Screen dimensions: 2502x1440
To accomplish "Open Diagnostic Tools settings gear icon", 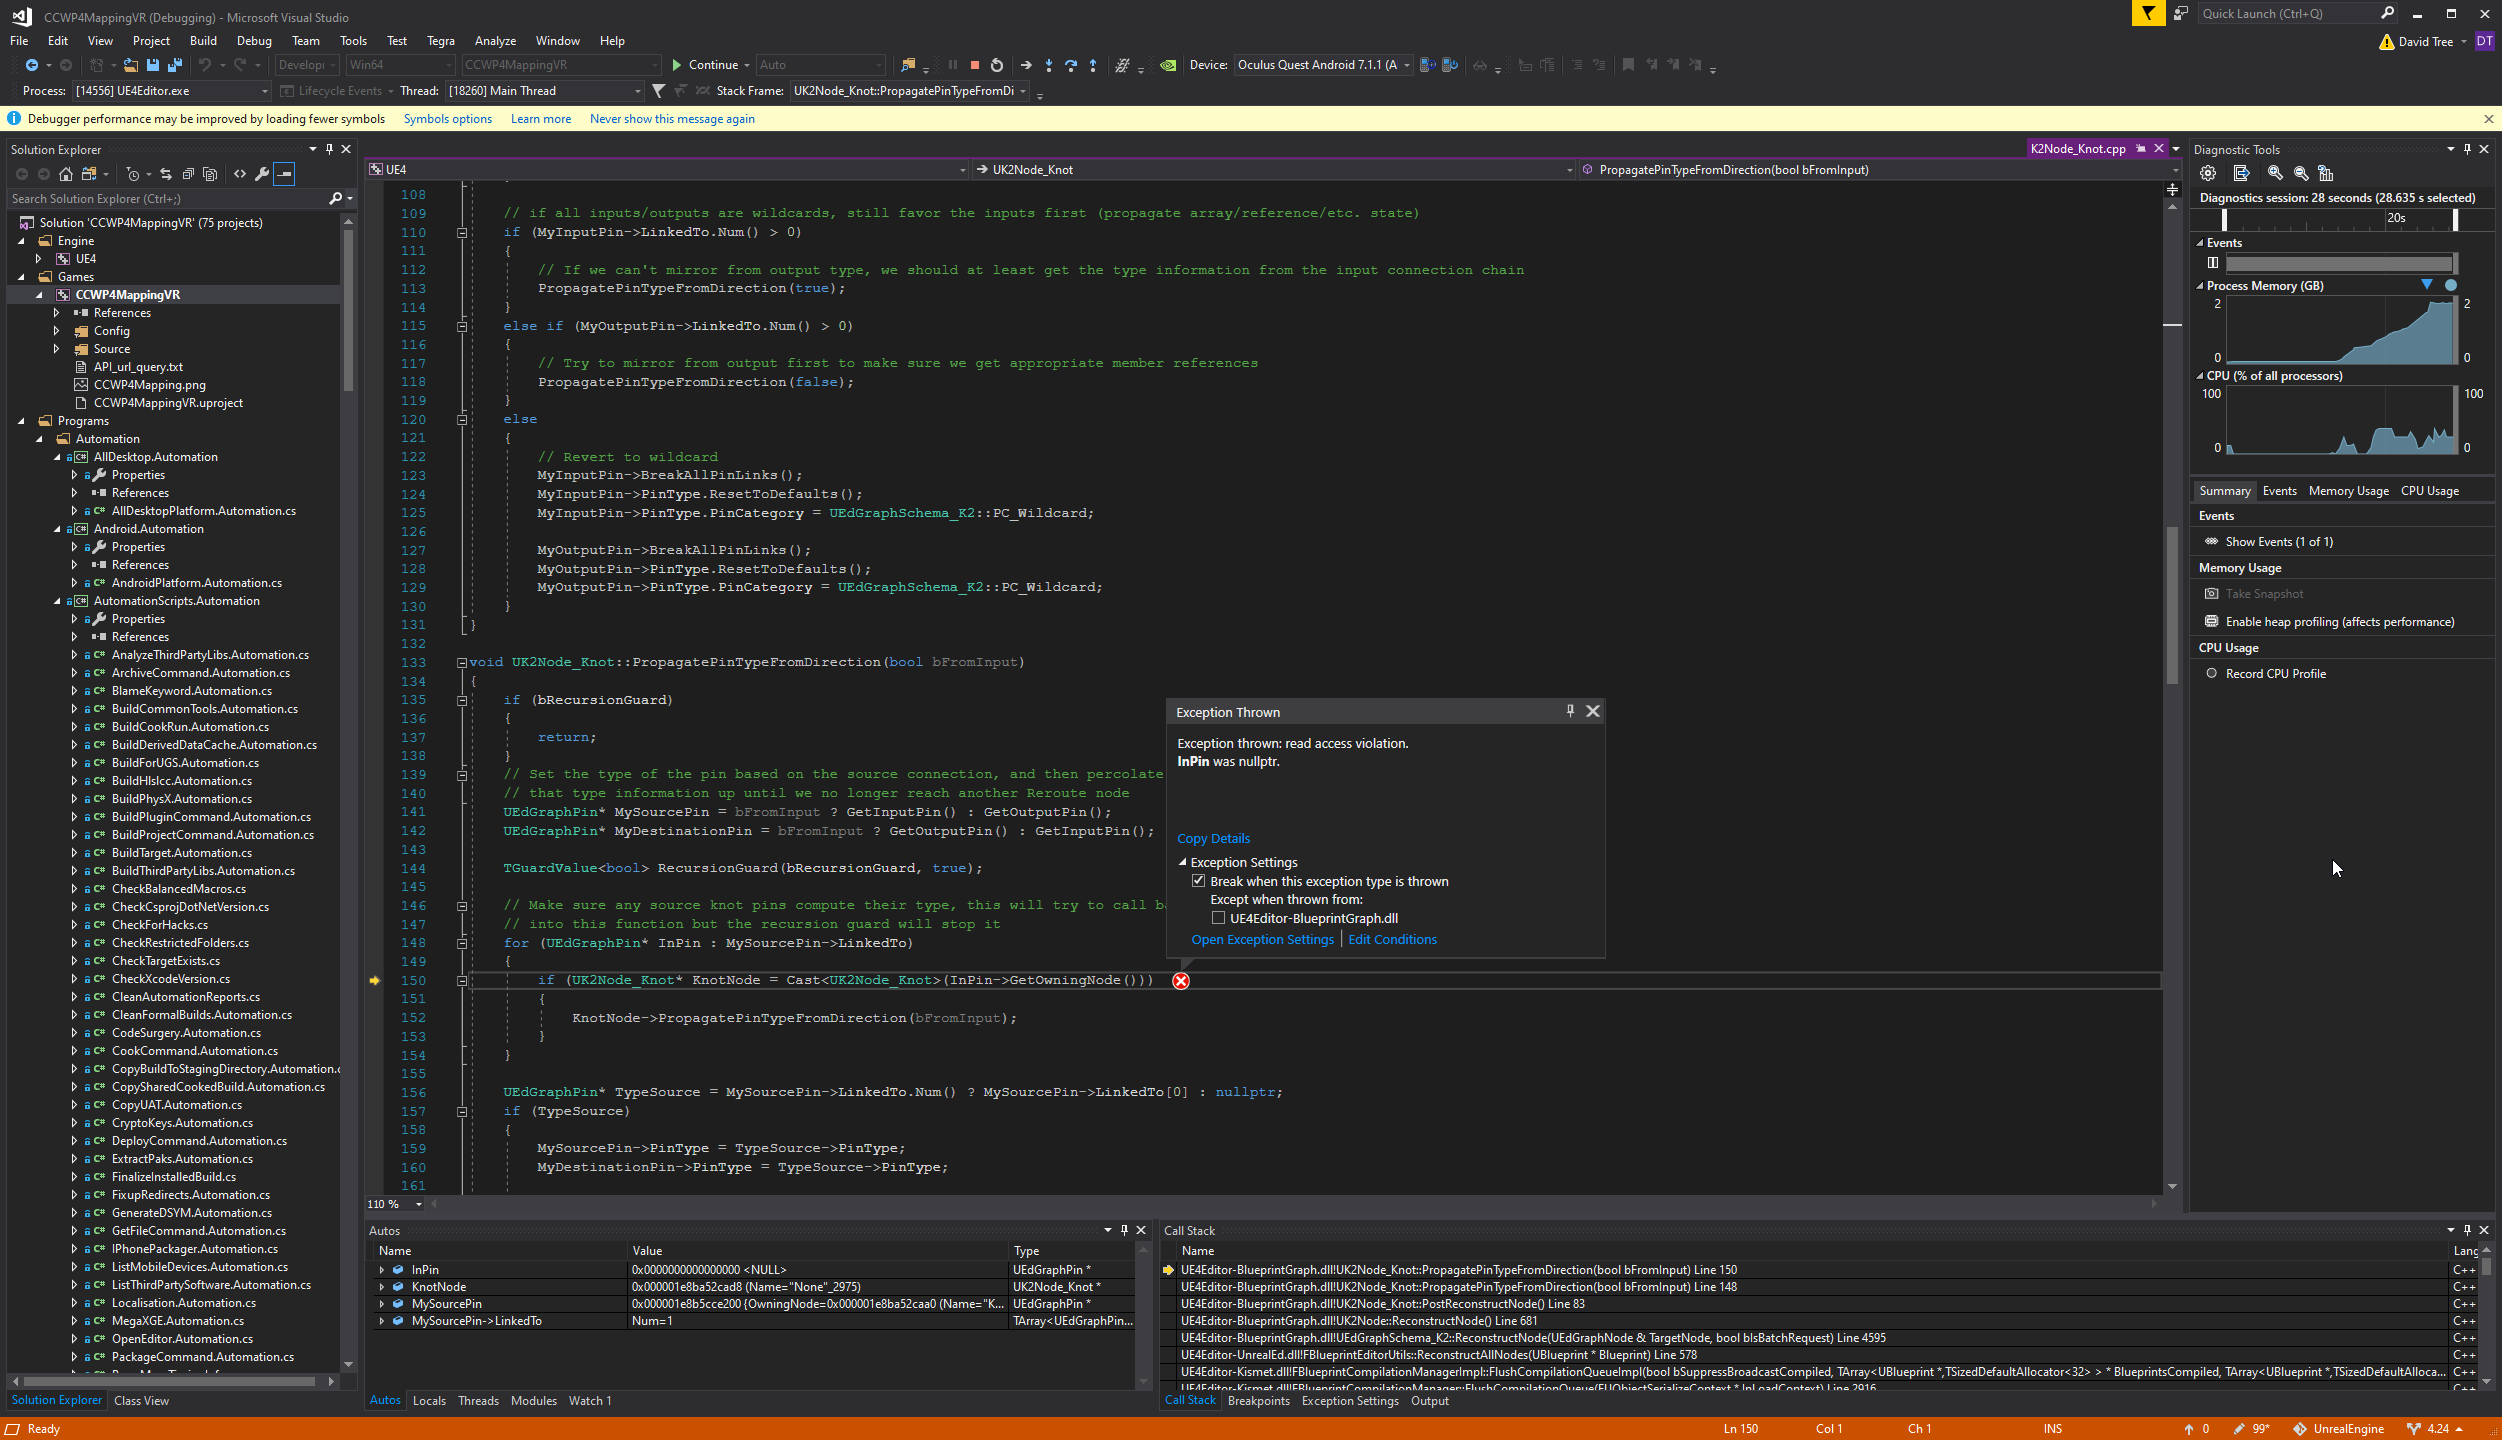I will tap(2208, 173).
